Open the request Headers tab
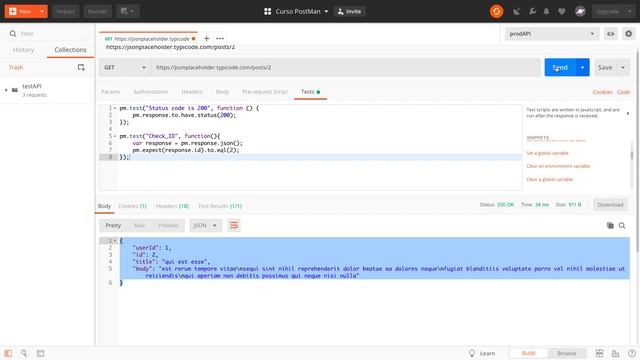This screenshot has width=640, height=360. pos(192,92)
